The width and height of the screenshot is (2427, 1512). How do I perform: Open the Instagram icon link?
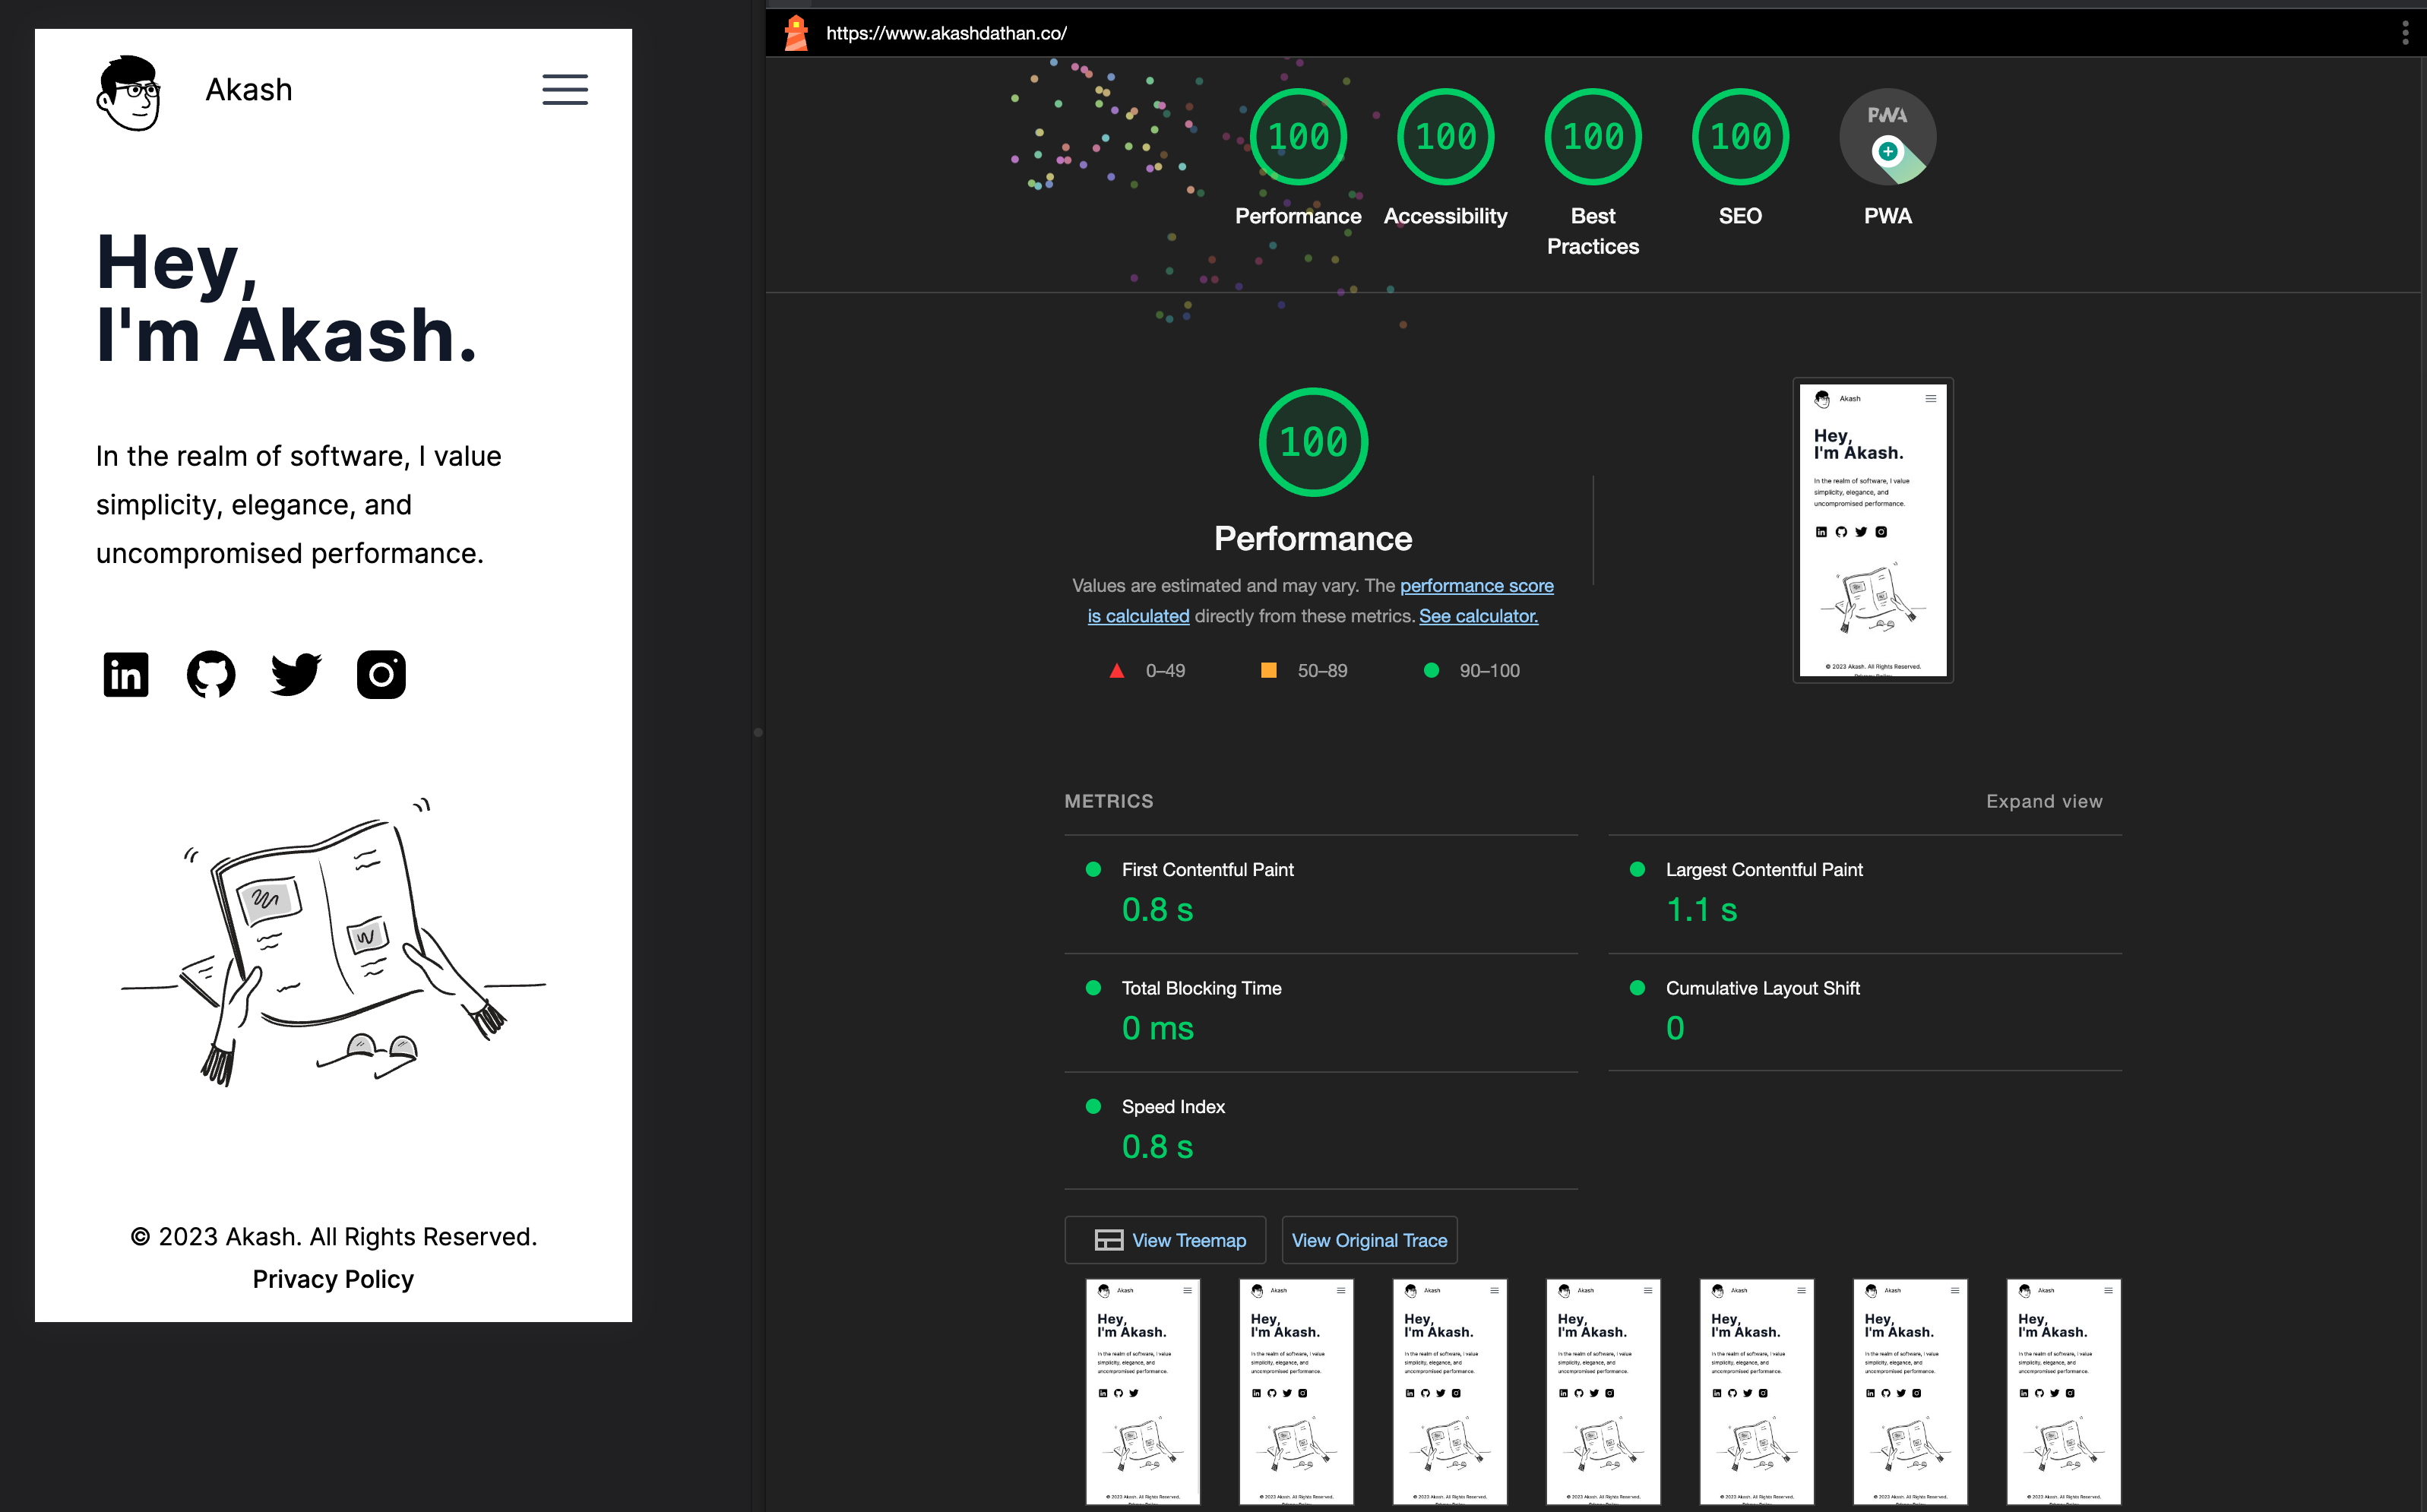pos(381,675)
